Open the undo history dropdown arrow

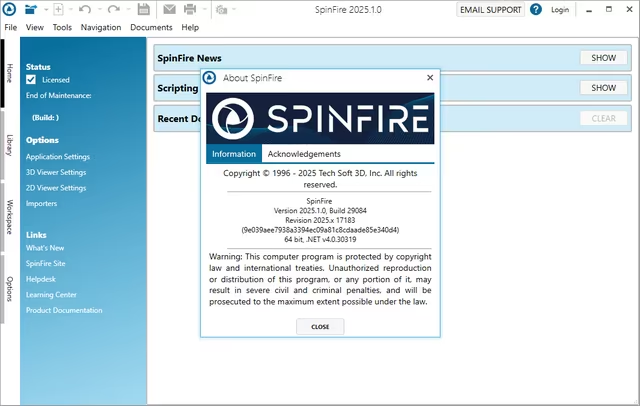[x=99, y=9]
